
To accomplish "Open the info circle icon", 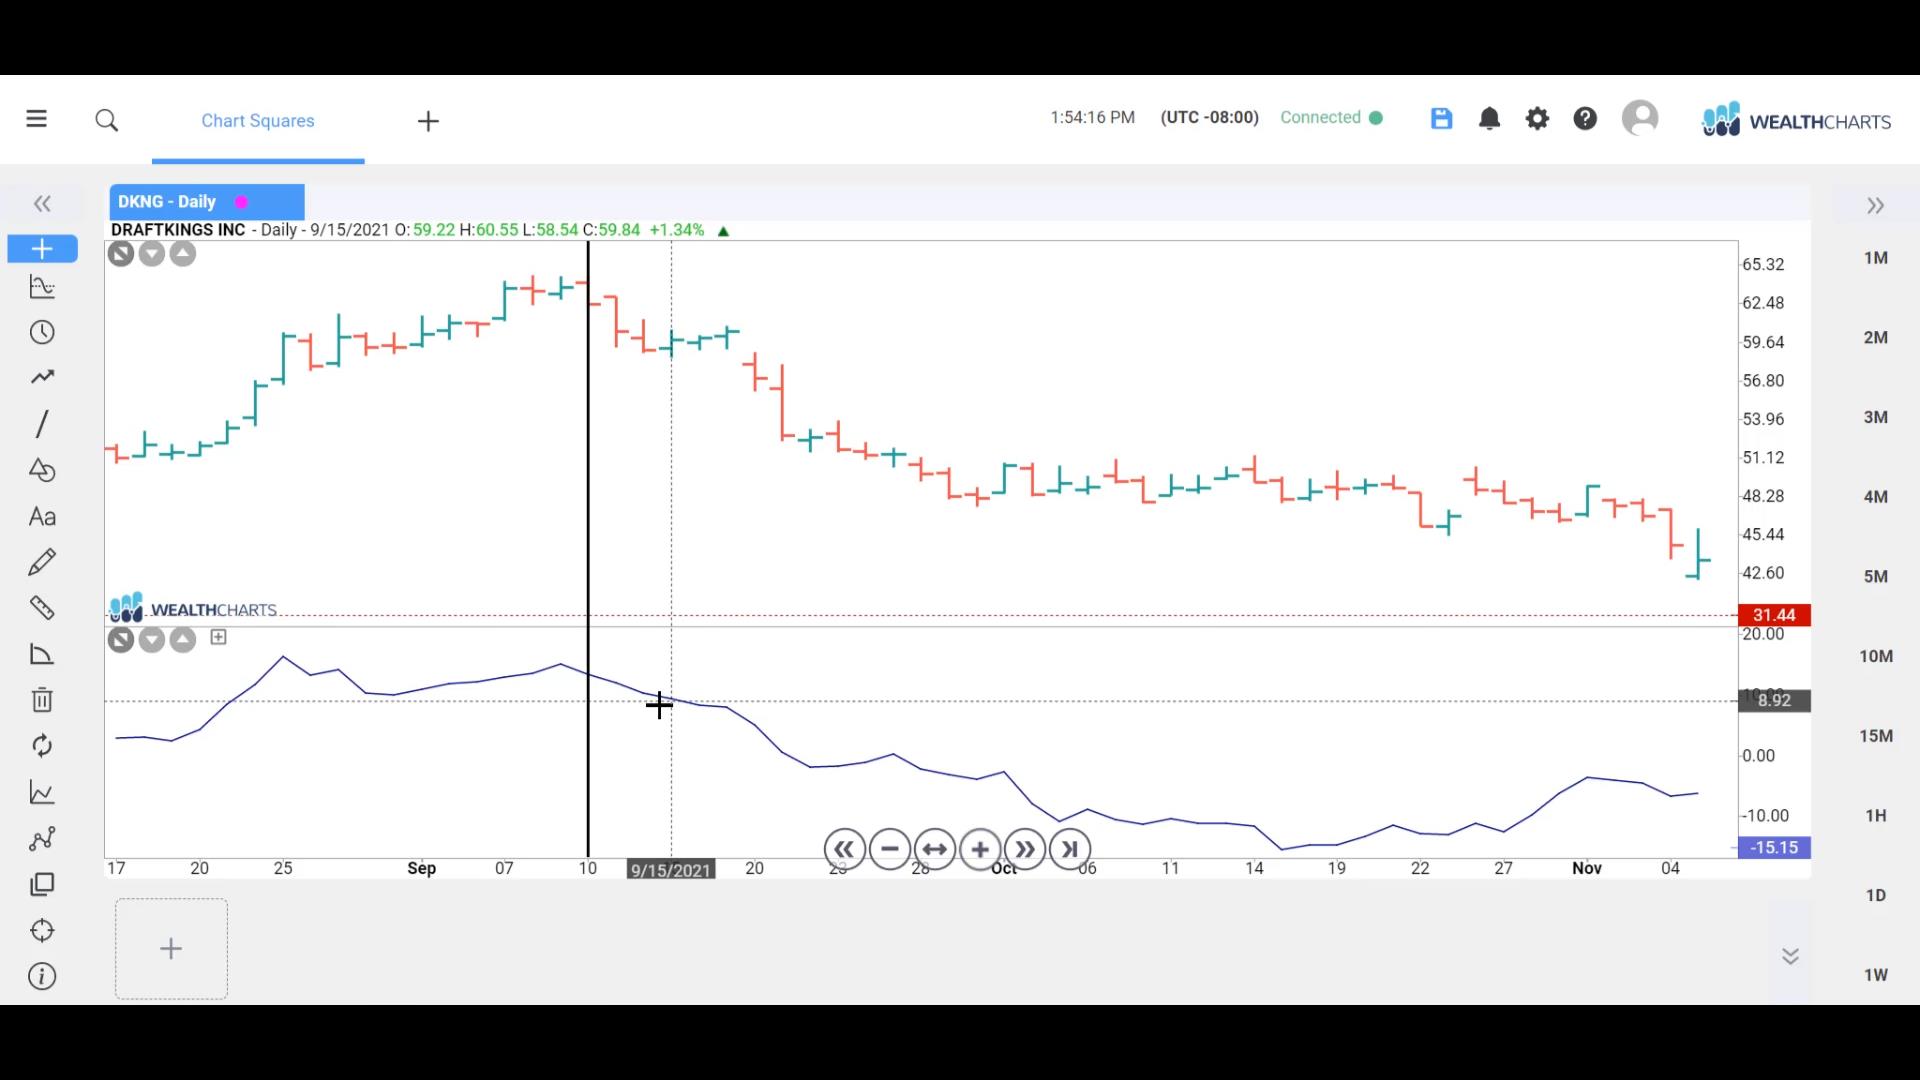I will click(x=42, y=977).
